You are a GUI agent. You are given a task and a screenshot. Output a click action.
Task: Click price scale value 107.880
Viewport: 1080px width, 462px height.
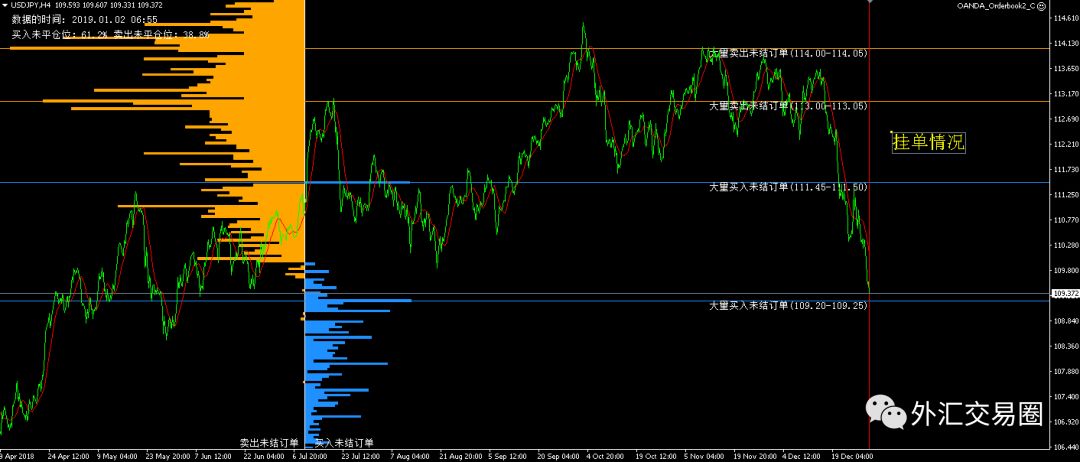1065,372
